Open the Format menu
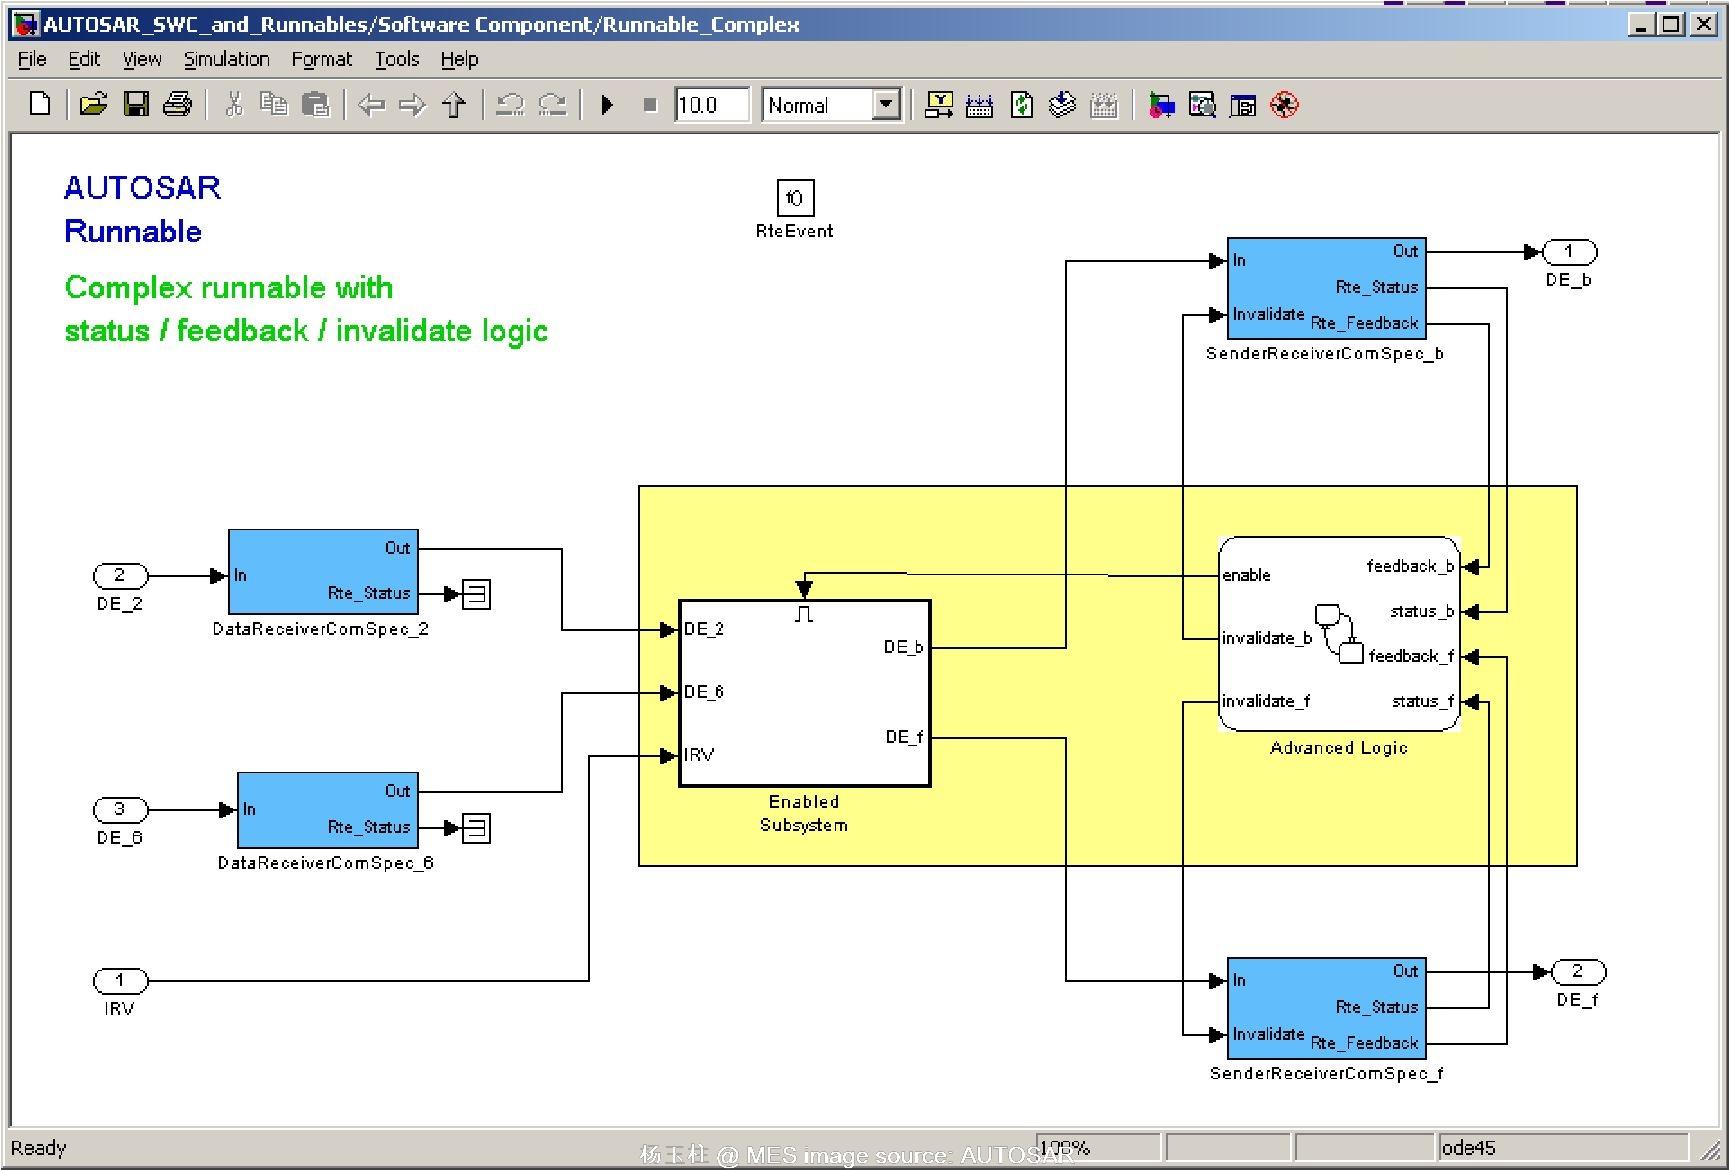This screenshot has height=1170, width=1729. [322, 59]
